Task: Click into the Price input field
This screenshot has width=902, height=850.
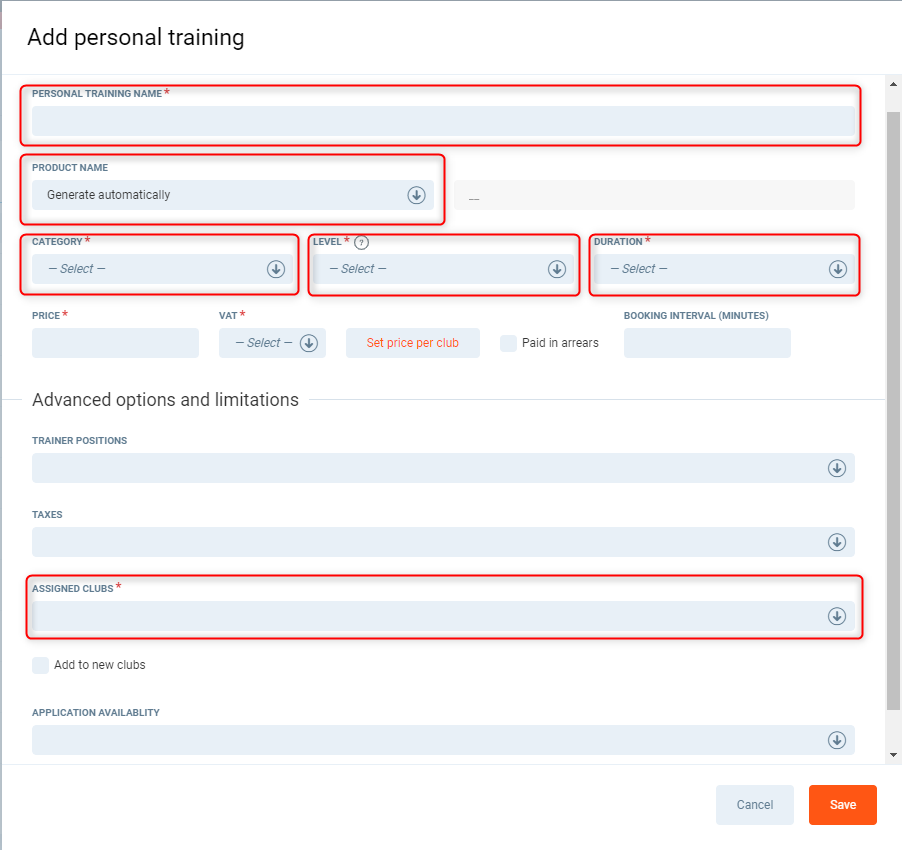Action: [x=115, y=343]
